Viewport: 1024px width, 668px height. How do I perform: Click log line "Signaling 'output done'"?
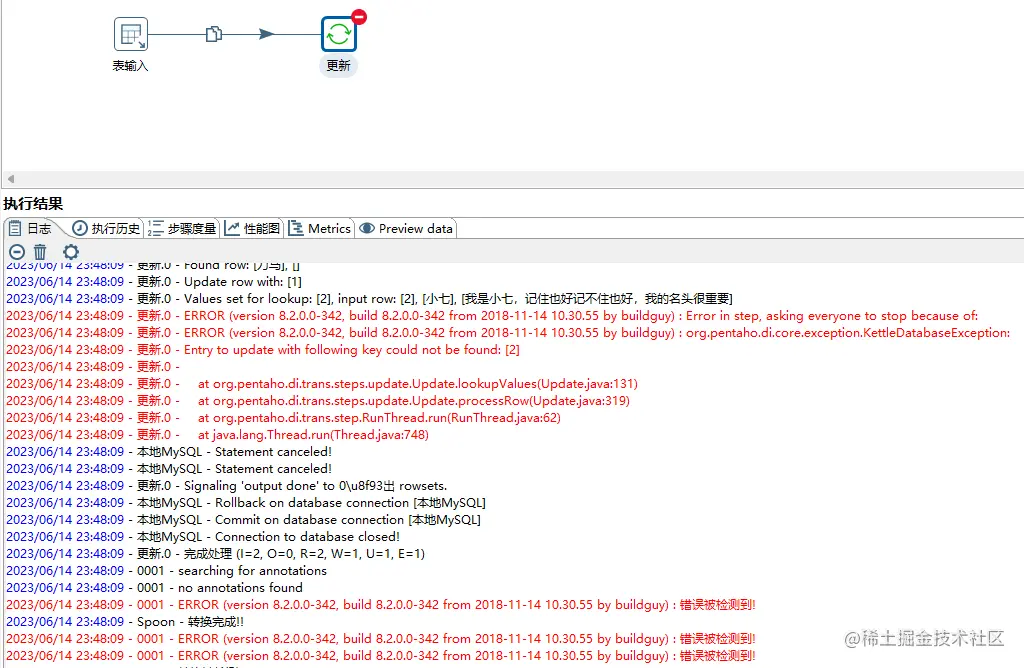(x=227, y=485)
